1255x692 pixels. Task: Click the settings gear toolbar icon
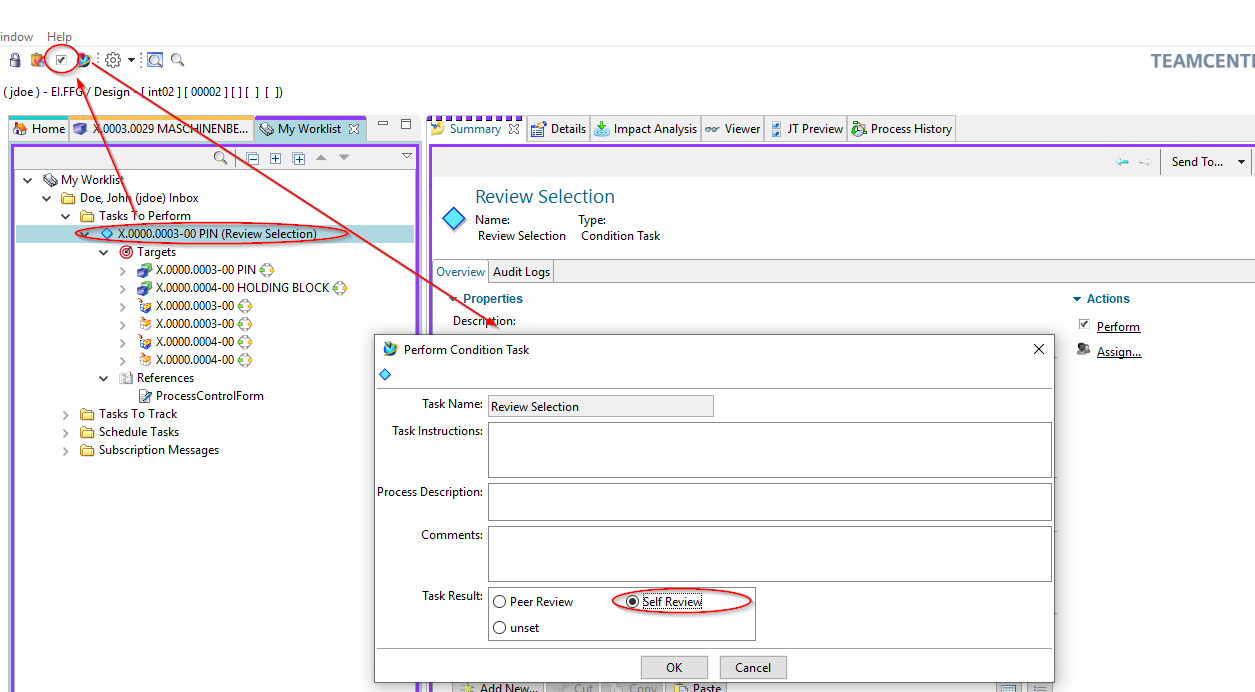point(113,60)
